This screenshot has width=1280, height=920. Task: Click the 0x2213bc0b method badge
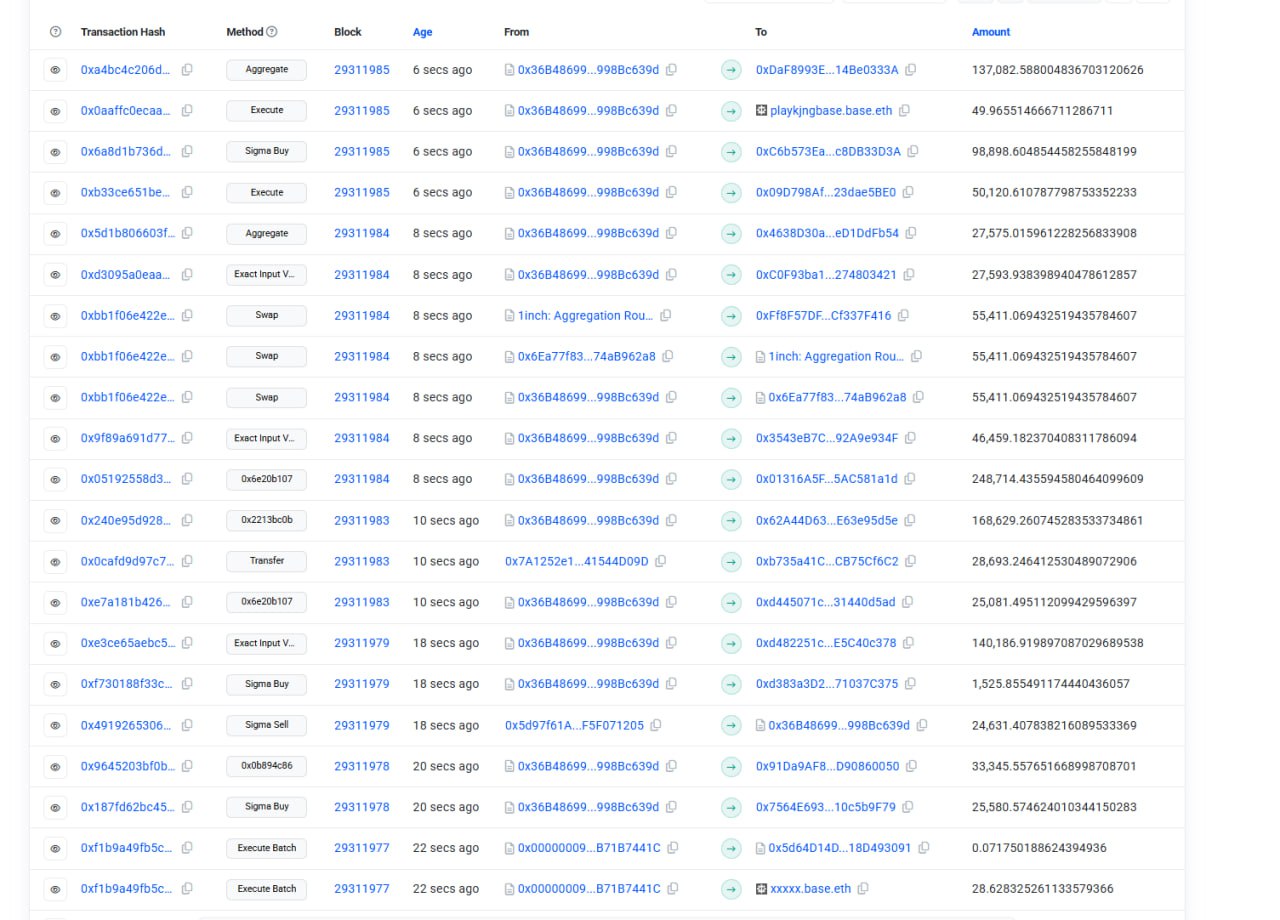(266, 521)
